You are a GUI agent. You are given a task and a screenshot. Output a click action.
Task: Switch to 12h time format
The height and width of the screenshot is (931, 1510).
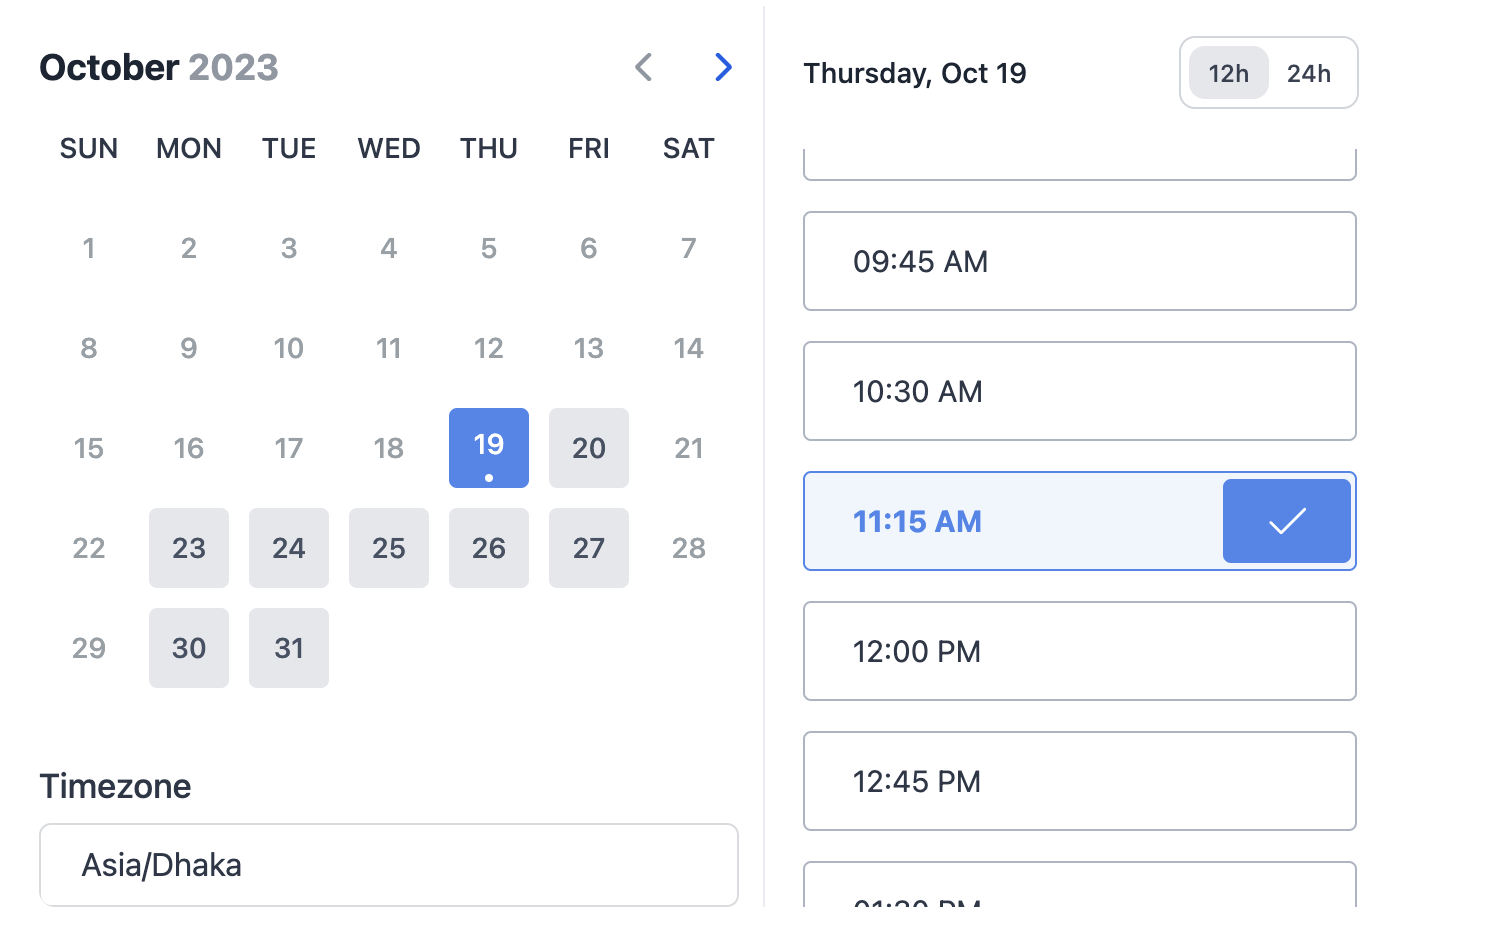pos(1228,73)
